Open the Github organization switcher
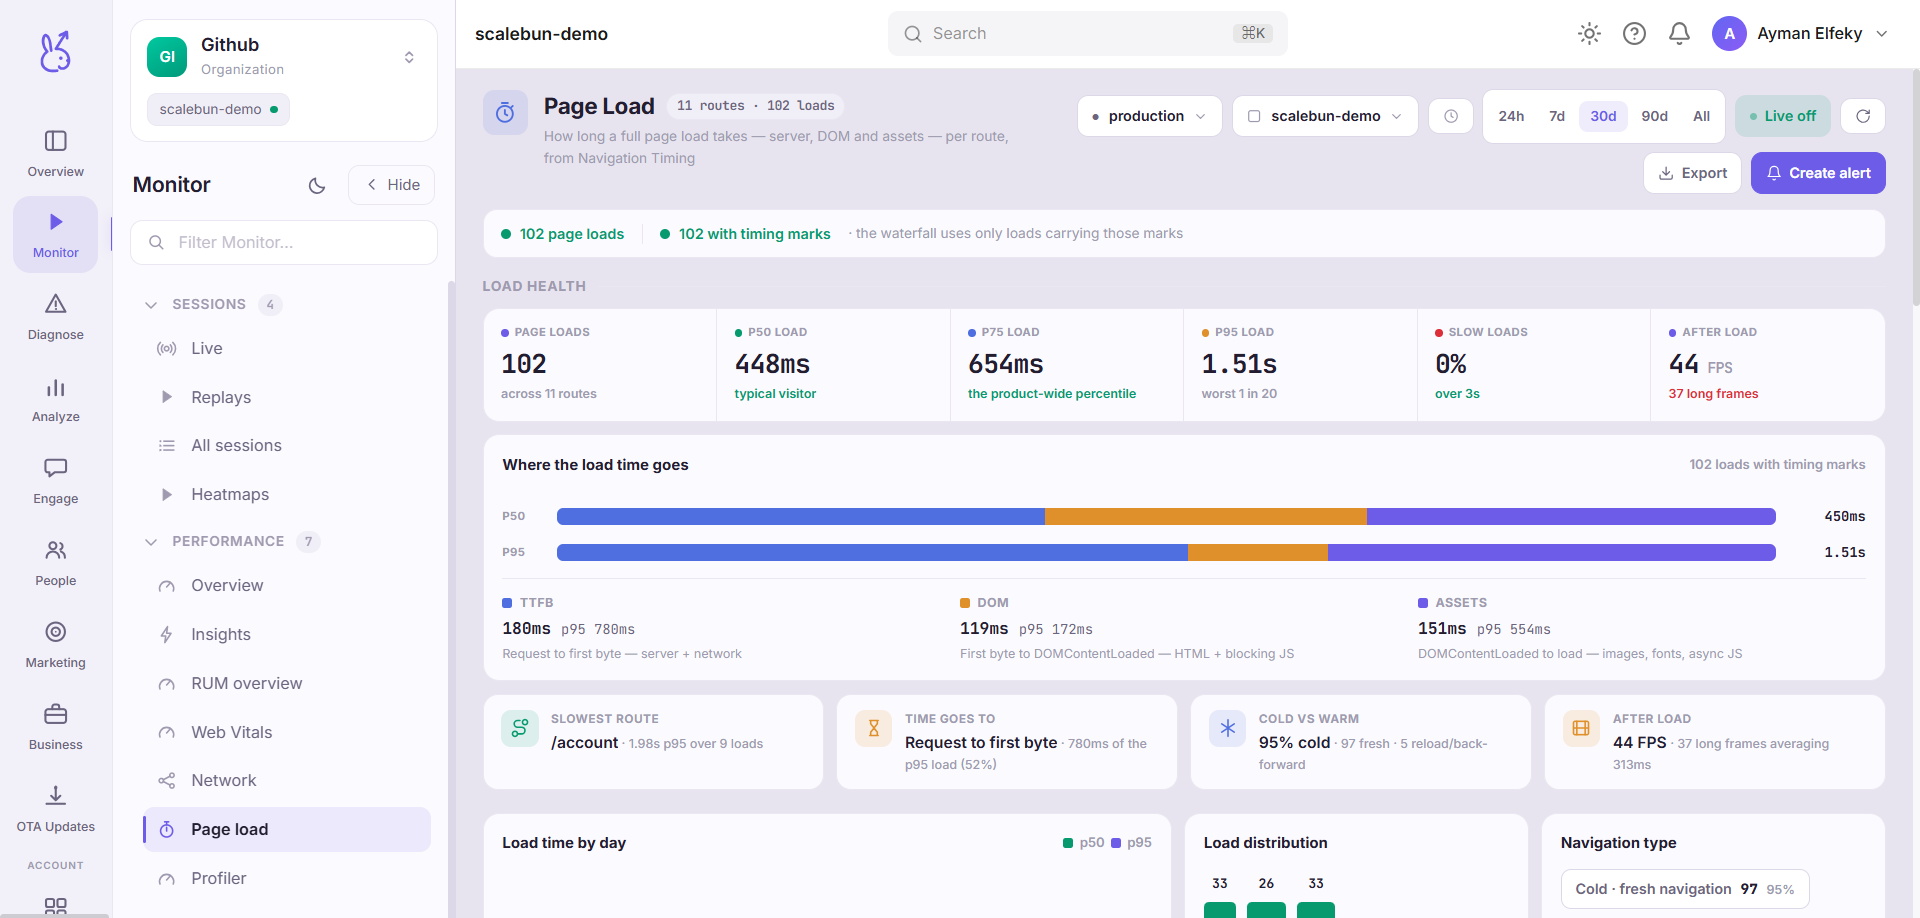1920x918 pixels. [x=284, y=57]
